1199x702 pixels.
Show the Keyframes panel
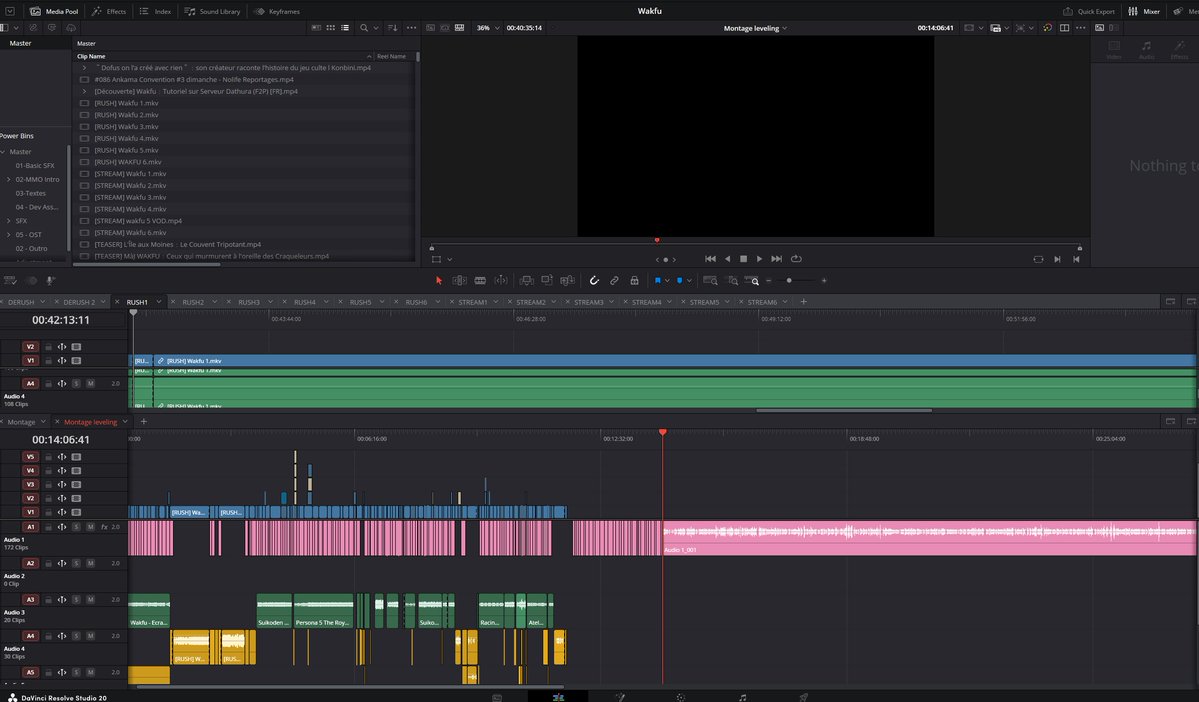277,11
